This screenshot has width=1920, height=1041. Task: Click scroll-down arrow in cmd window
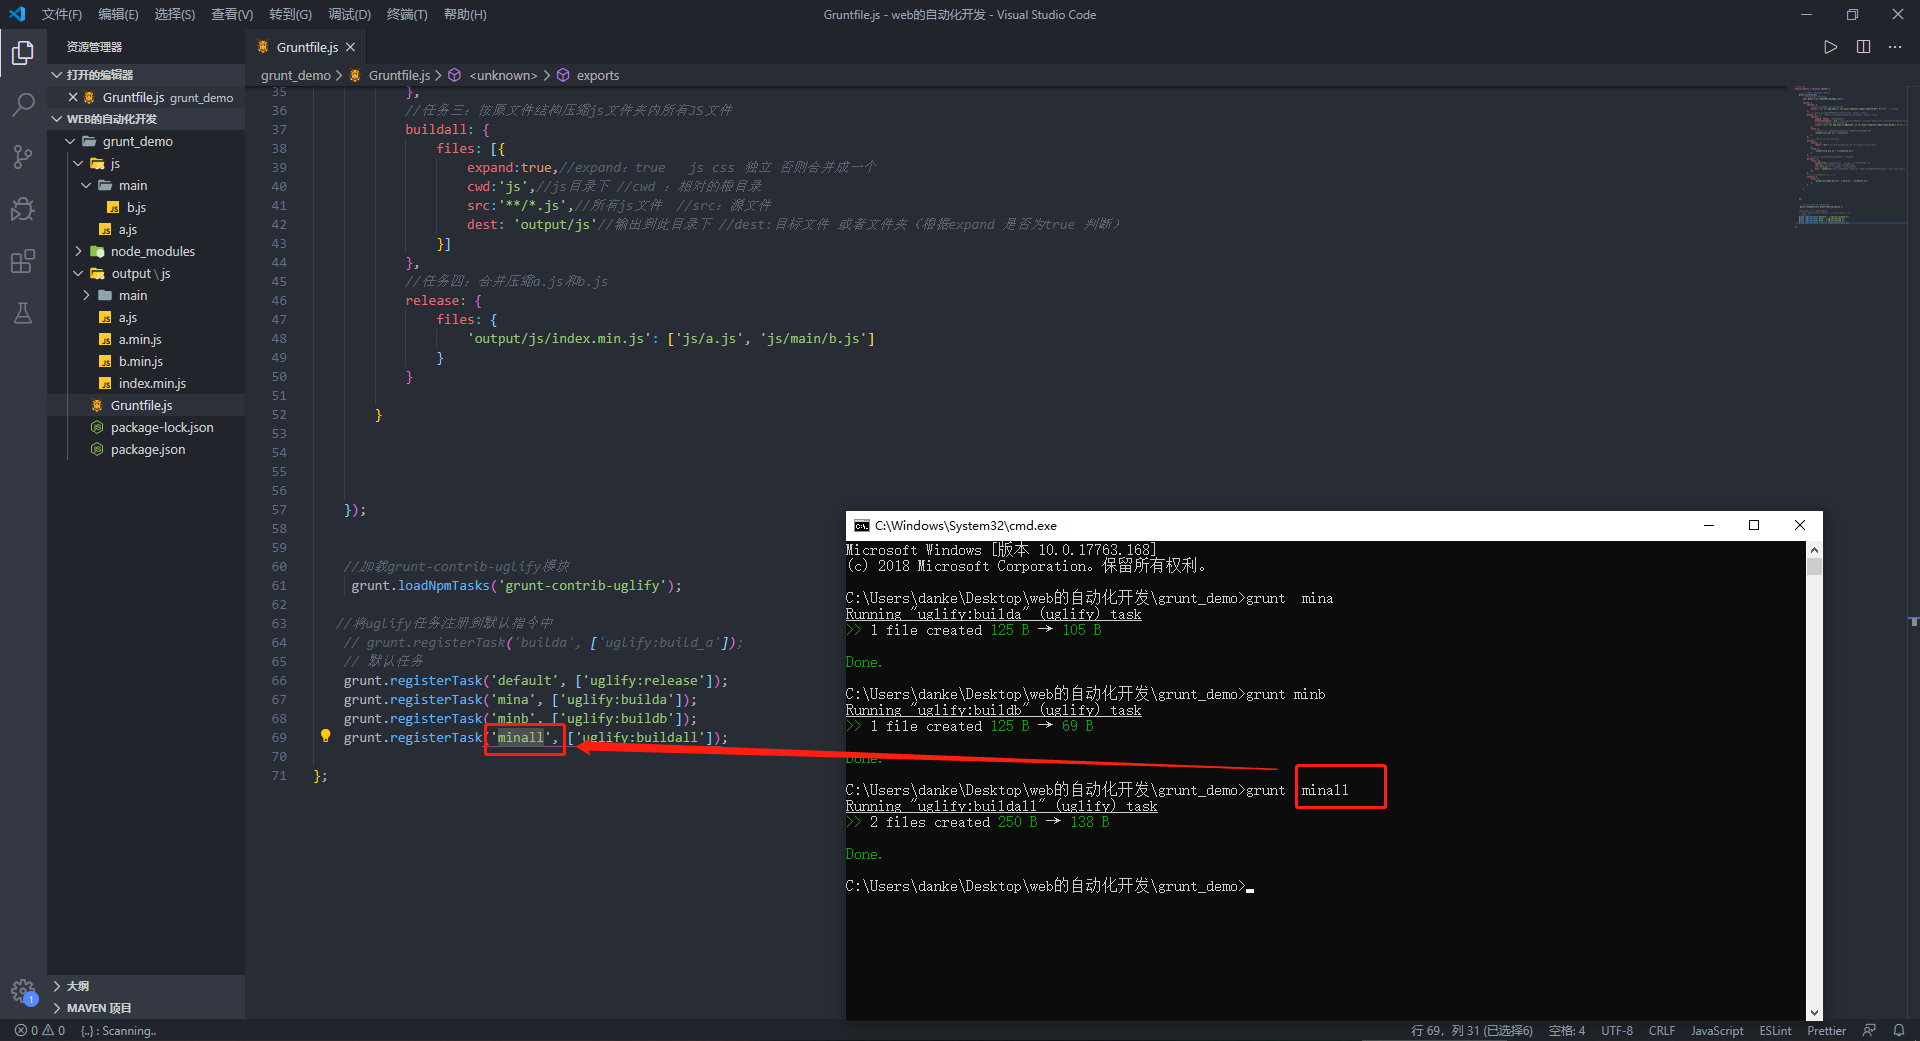point(1814,1012)
